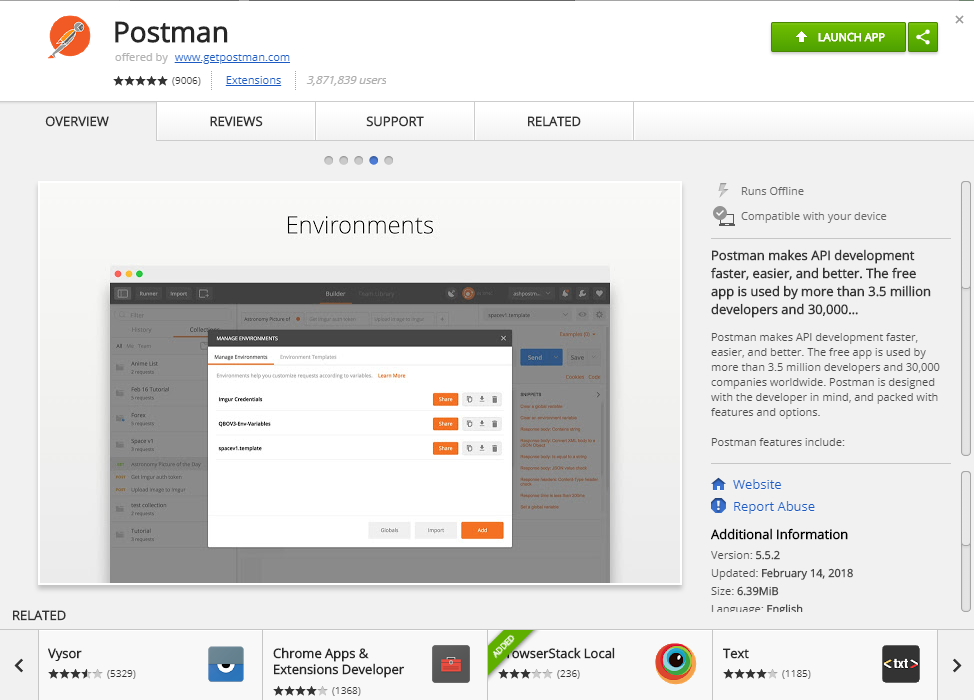The width and height of the screenshot is (974, 700).
Task: Click the Additional Information heading
Action: 779,535
